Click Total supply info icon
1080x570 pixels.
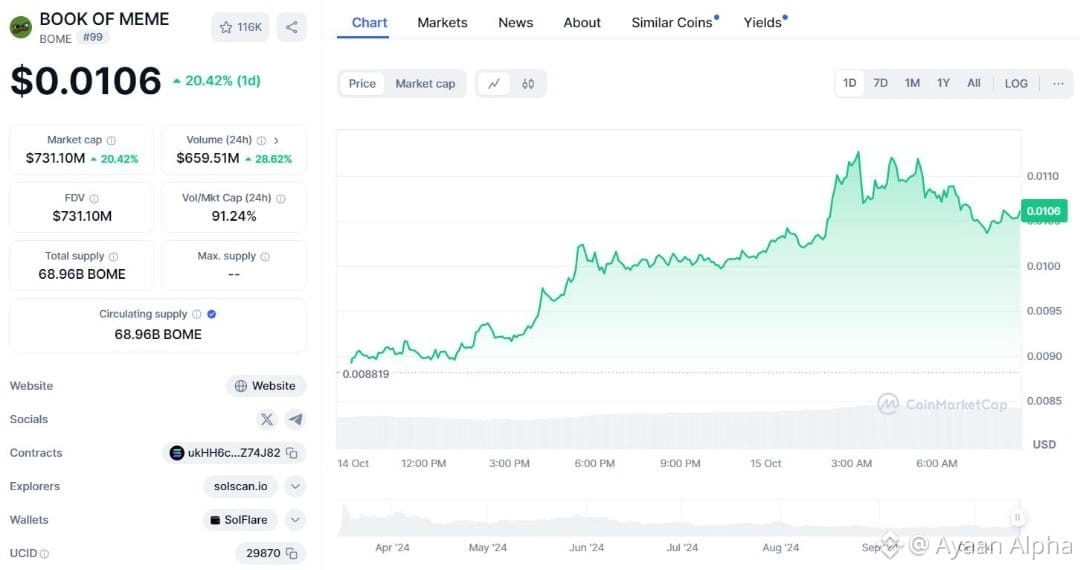pos(114,256)
